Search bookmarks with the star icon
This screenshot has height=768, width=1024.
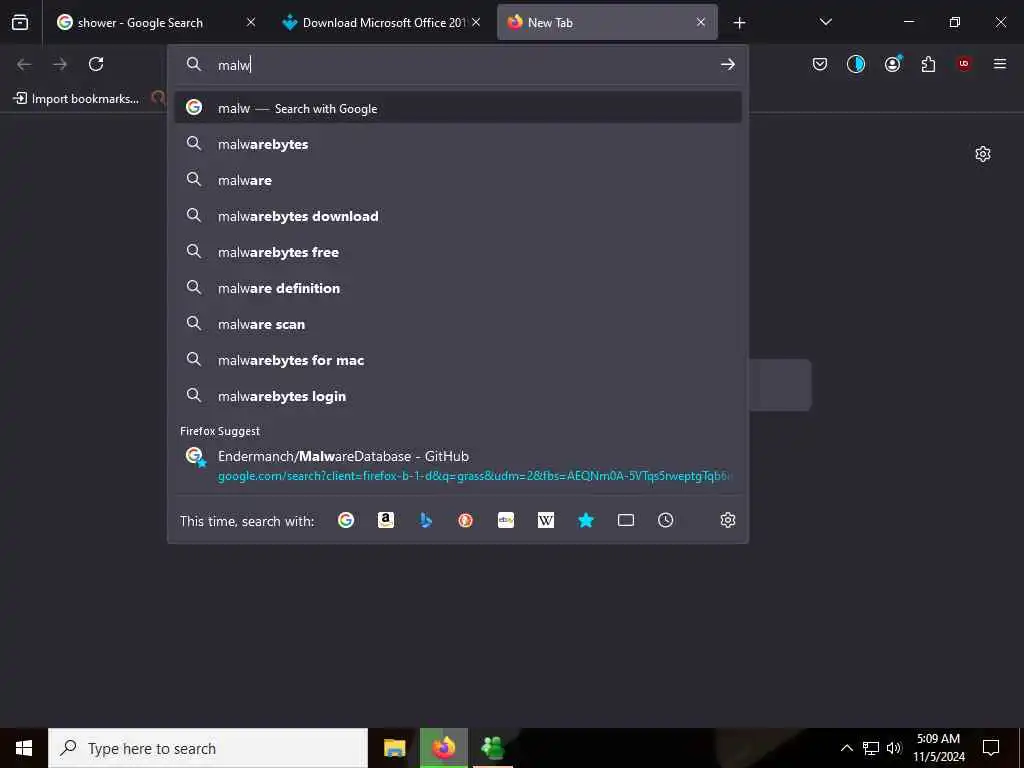pos(586,520)
